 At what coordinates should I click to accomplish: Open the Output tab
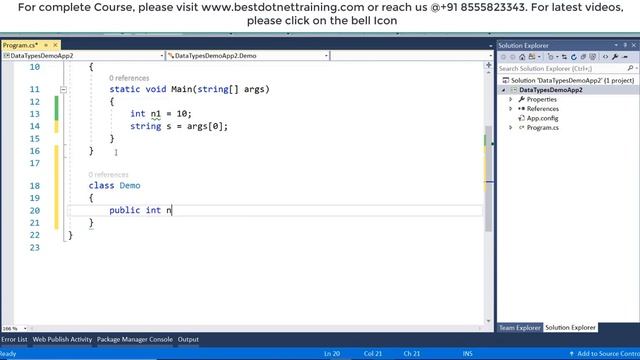188,339
